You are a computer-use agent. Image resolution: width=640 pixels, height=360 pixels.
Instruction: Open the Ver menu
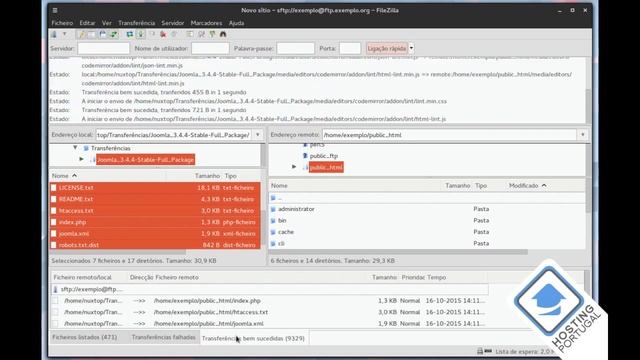(107, 23)
